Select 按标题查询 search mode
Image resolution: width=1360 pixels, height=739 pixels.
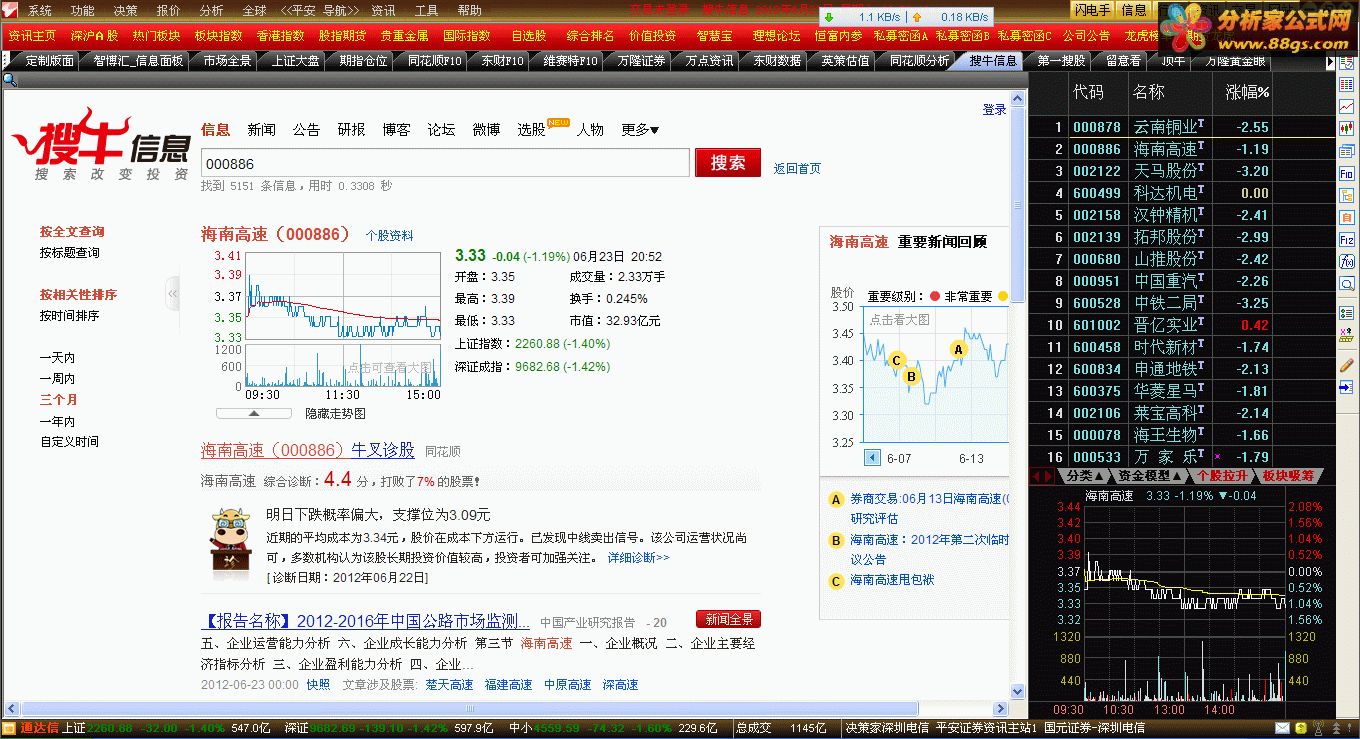pyautogui.click(x=70, y=253)
